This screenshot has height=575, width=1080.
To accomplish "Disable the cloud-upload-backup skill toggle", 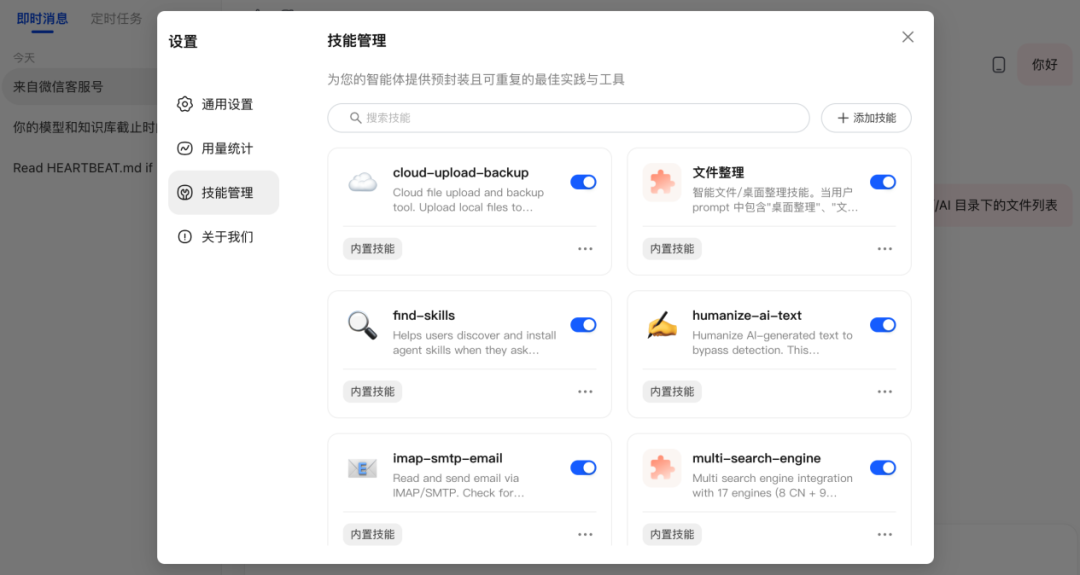I will coord(583,182).
